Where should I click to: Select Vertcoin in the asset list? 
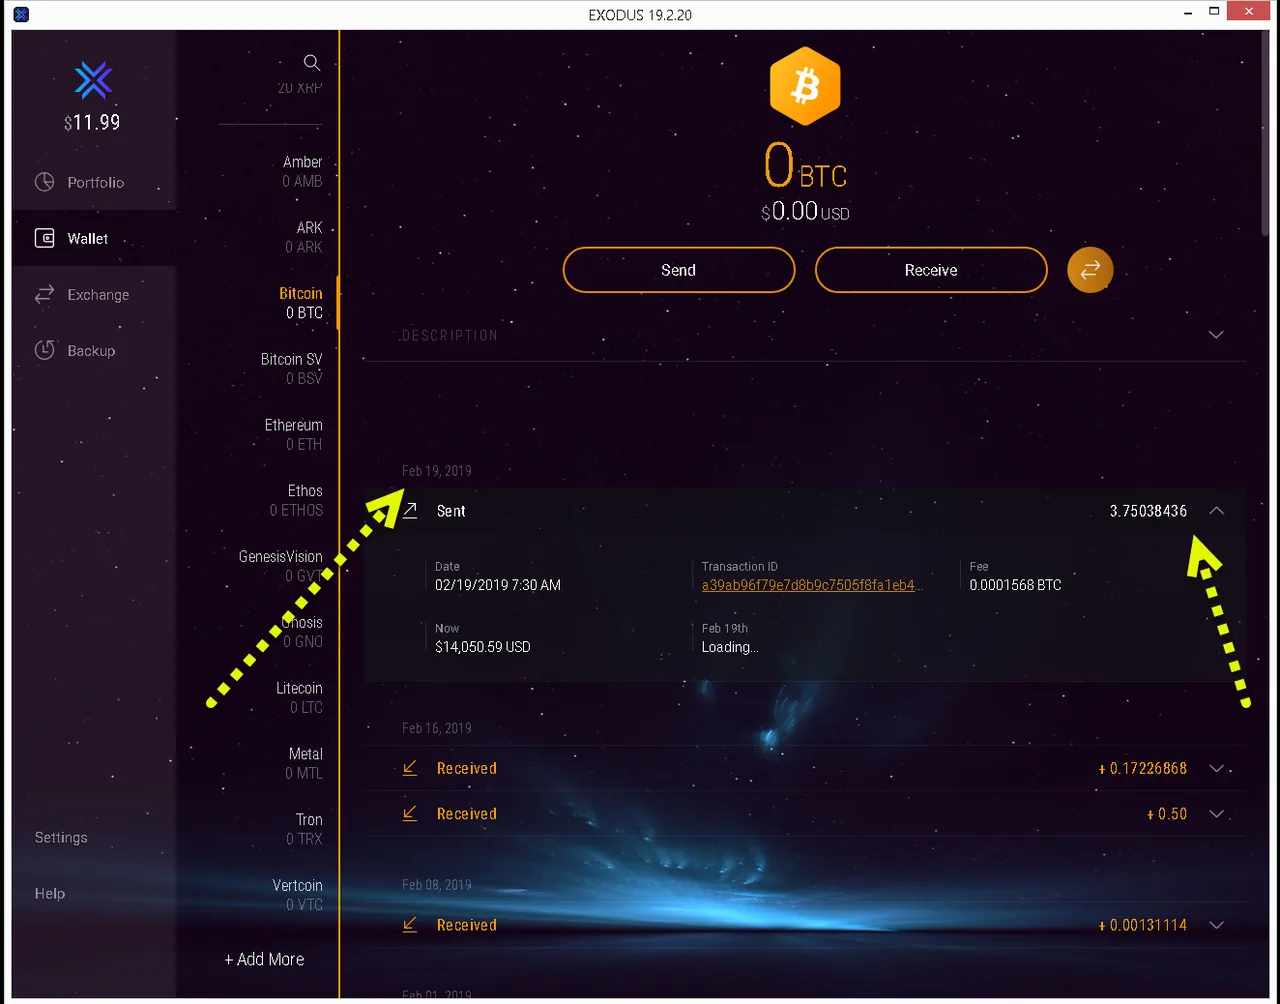coord(297,895)
